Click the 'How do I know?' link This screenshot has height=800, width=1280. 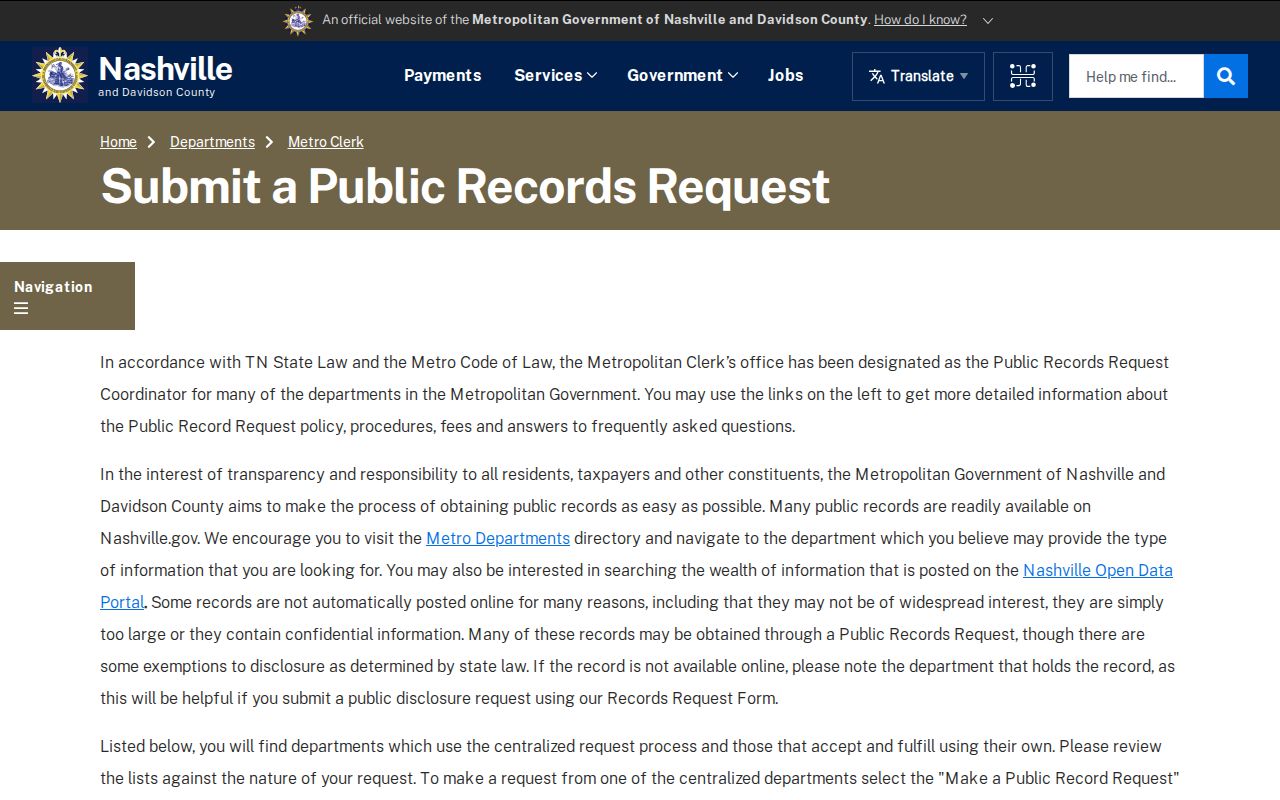(x=920, y=20)
